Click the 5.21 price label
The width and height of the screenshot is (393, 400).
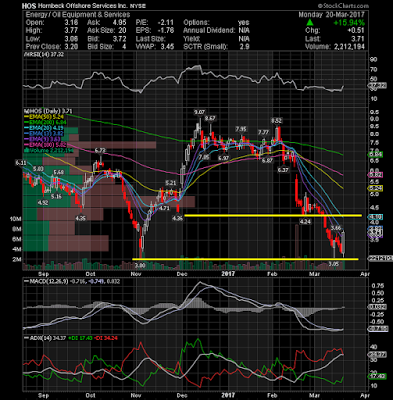point(170,183)
